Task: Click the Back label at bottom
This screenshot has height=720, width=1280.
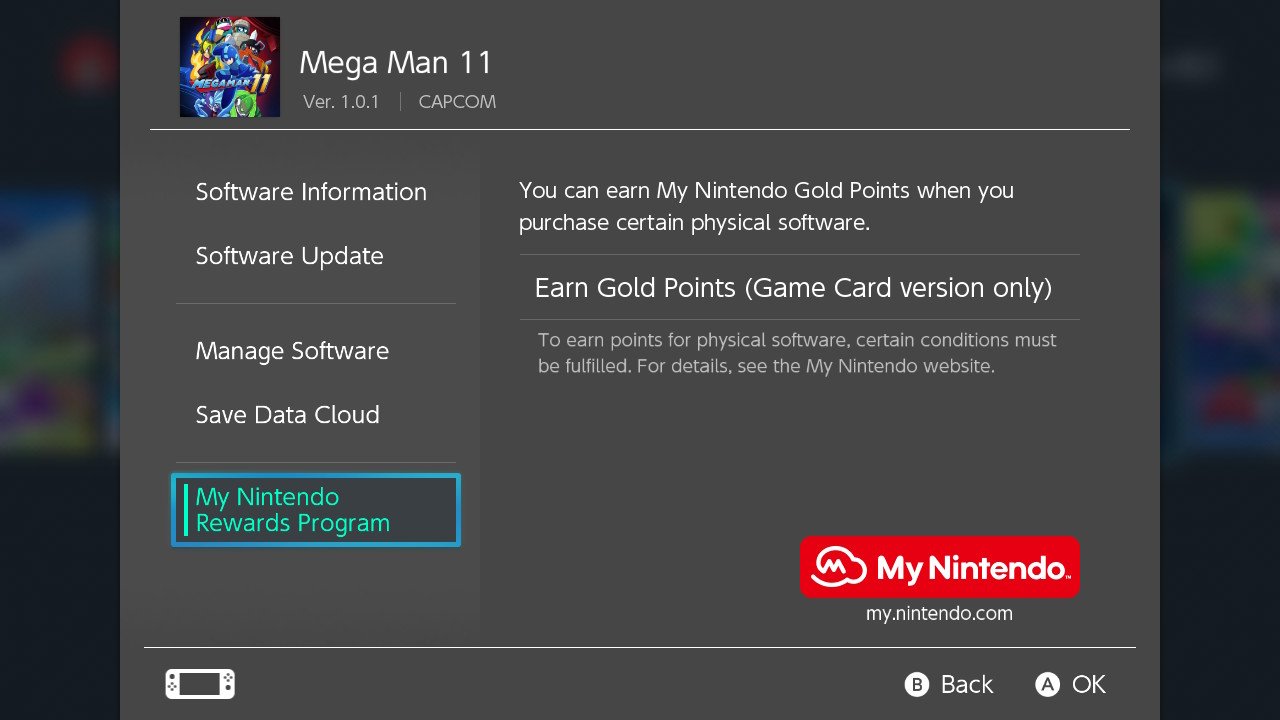Action: click(967, 684)
